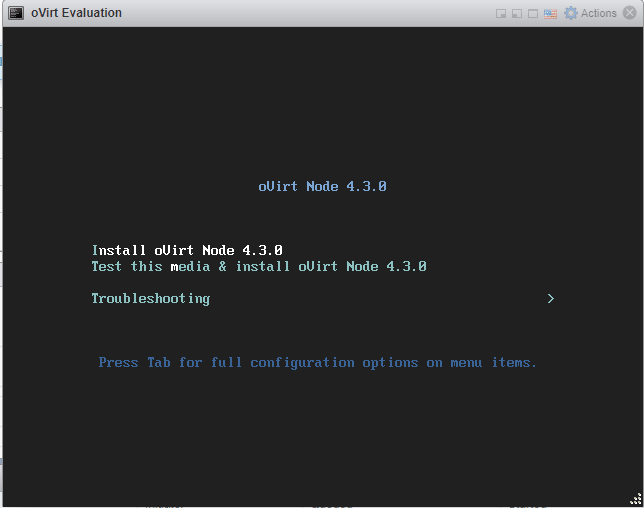The height and width of the screenshot is (508, 644).
Task: Click the oVirt Node 4.3.0 heading
Action: coord(322,186)
